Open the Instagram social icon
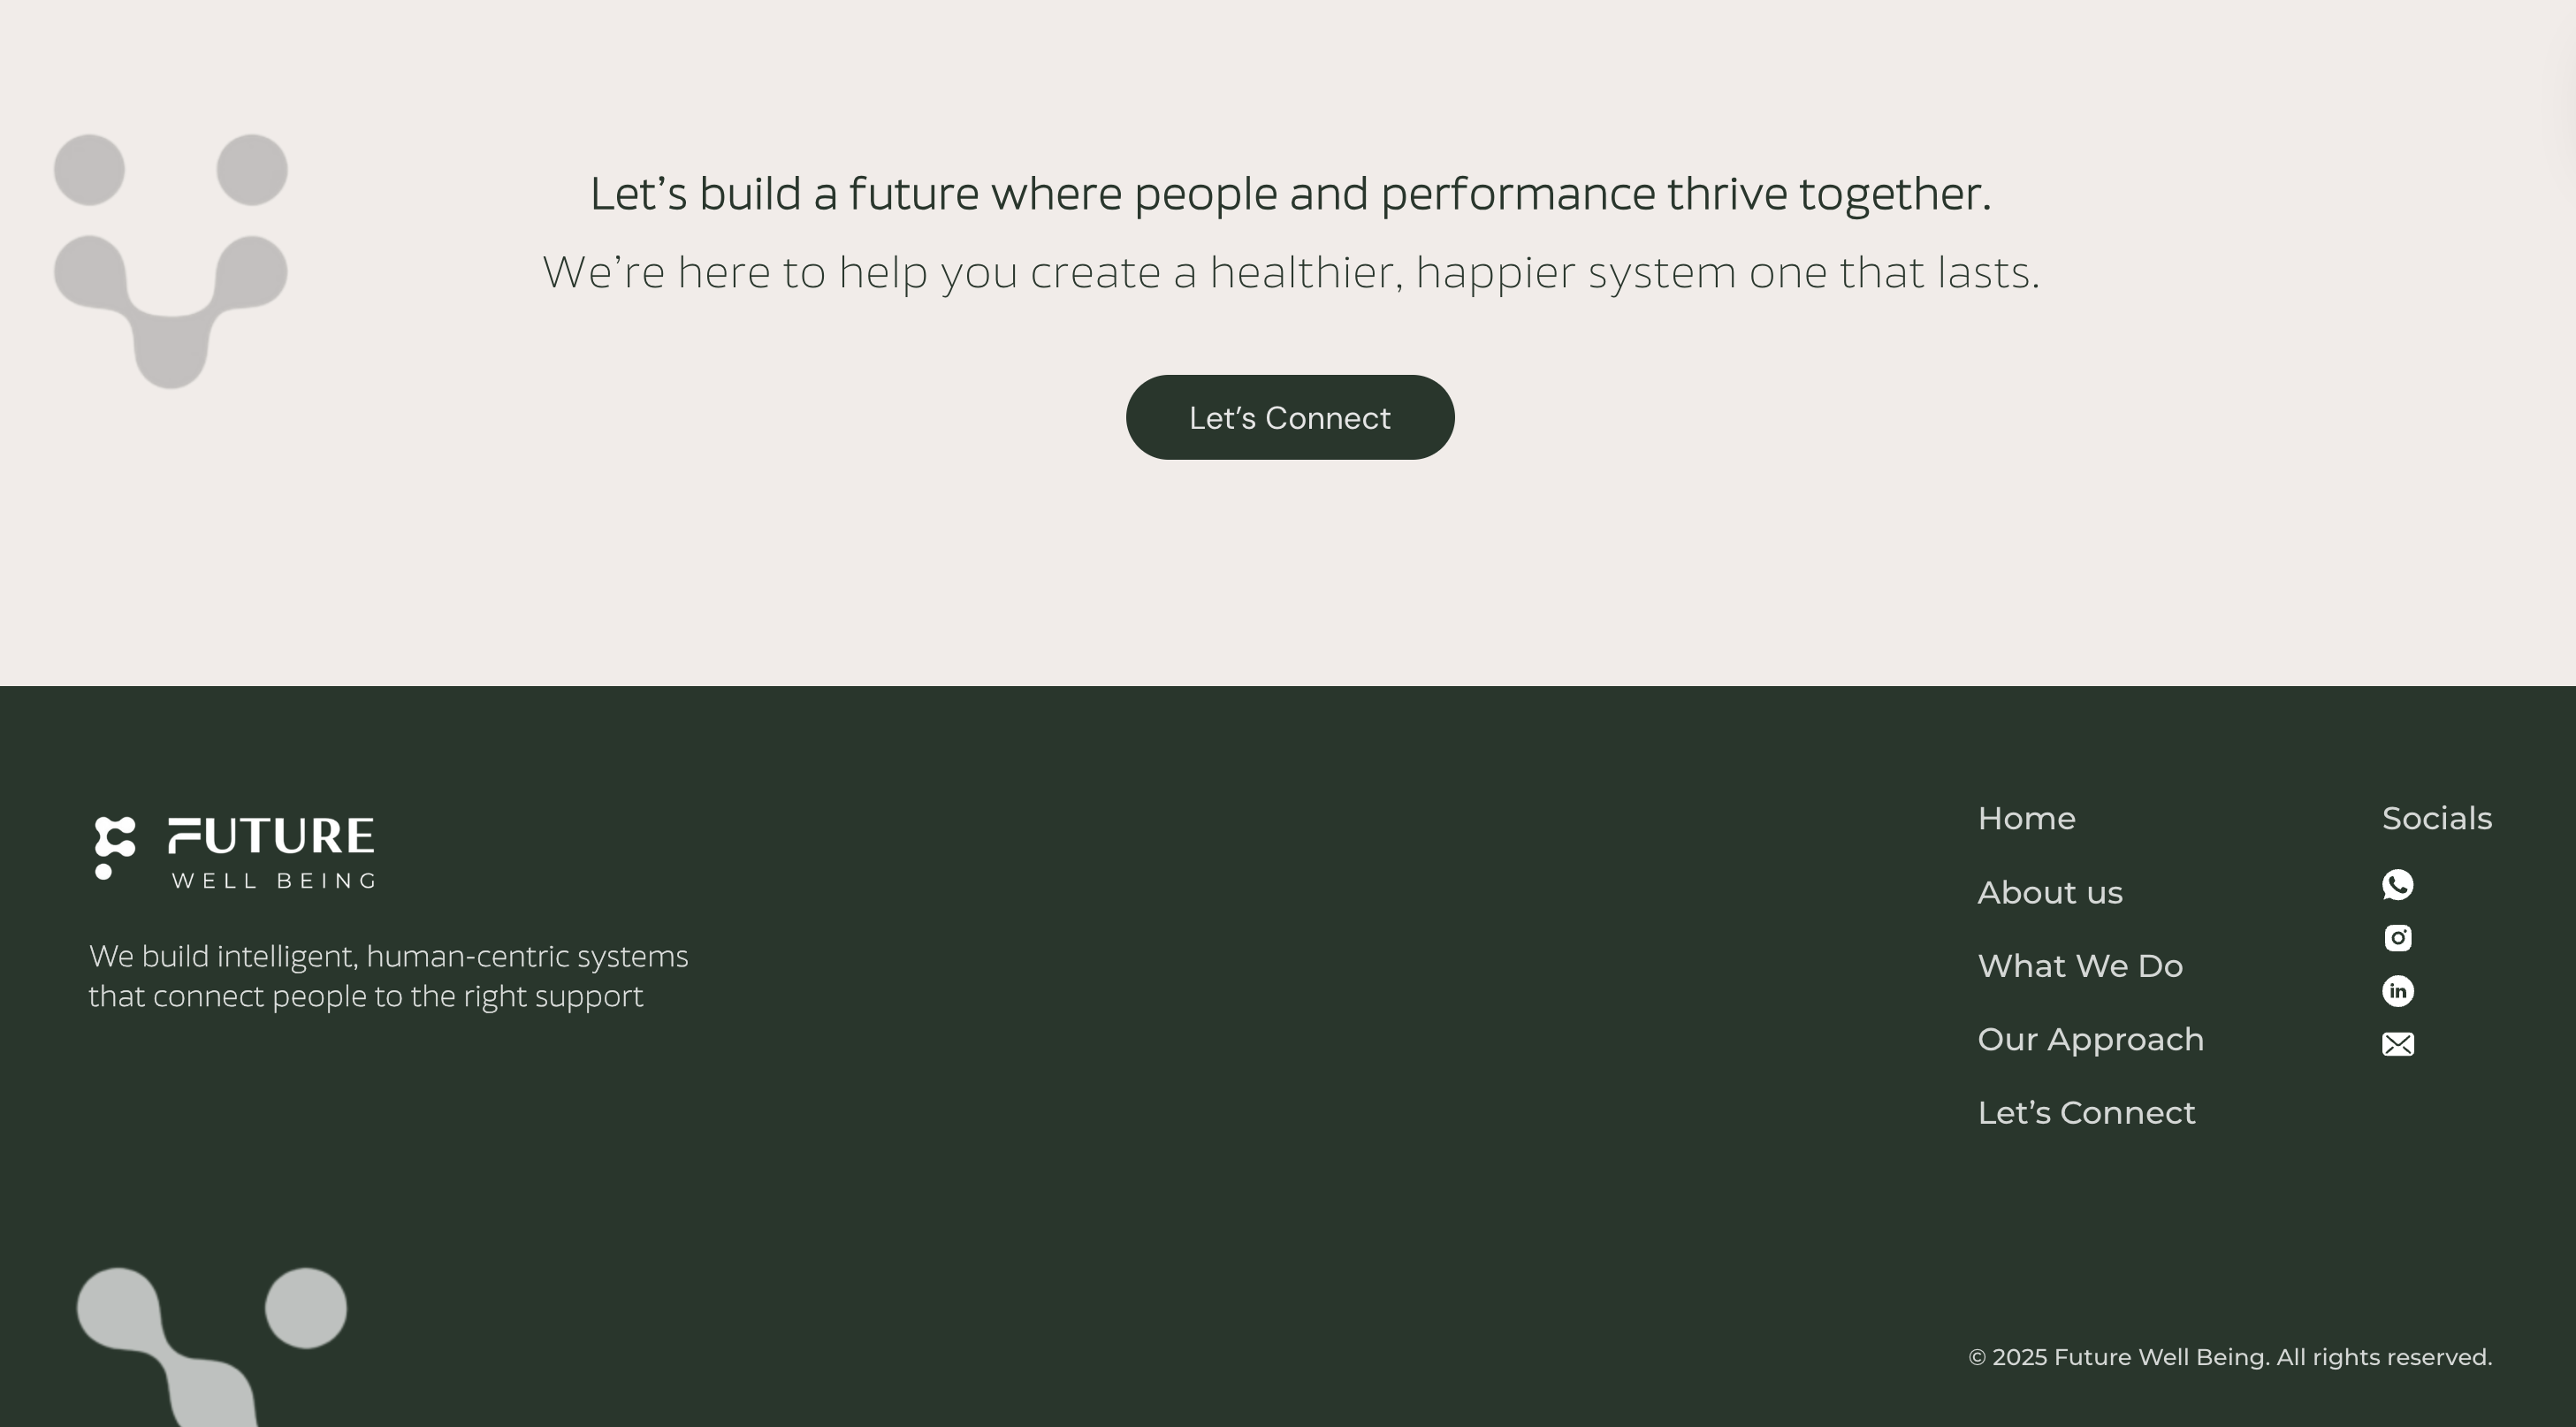This screenshot has width=2576, height=1427. tap(2397, 938)
